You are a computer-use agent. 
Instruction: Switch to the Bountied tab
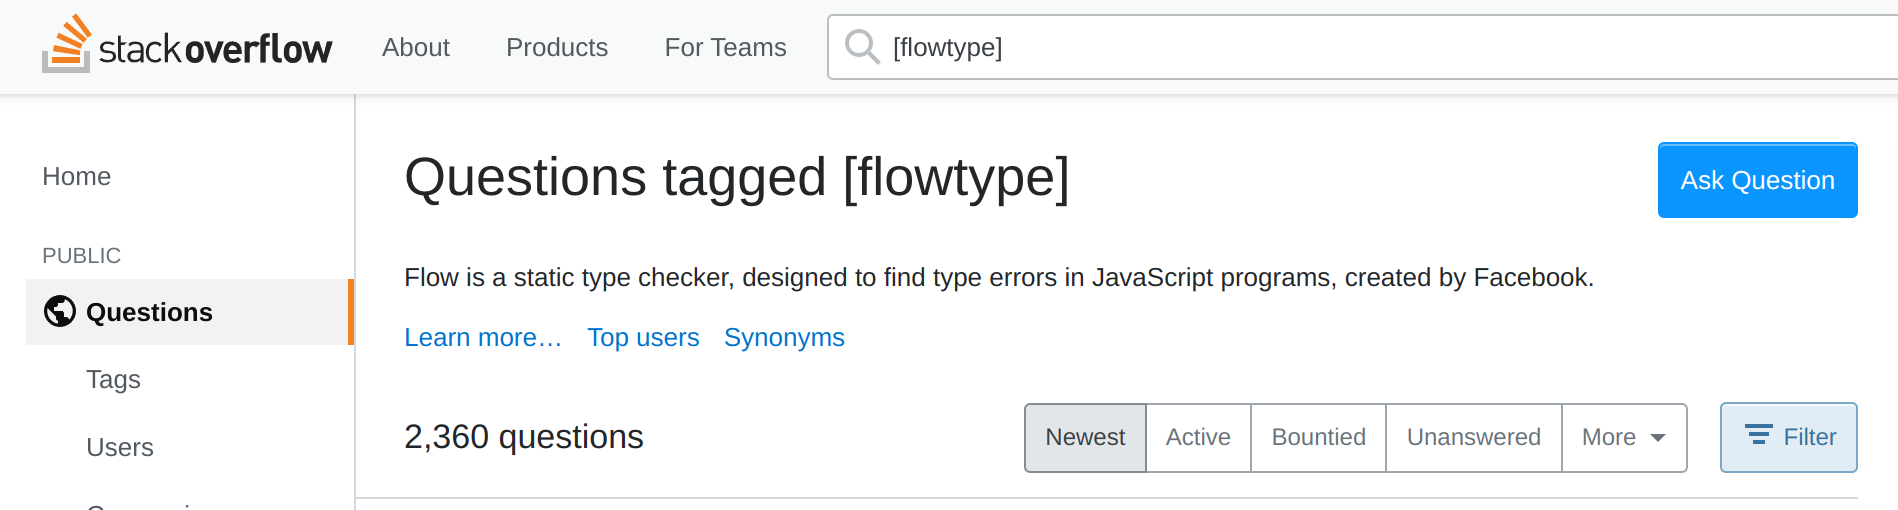click(1318, 438)
